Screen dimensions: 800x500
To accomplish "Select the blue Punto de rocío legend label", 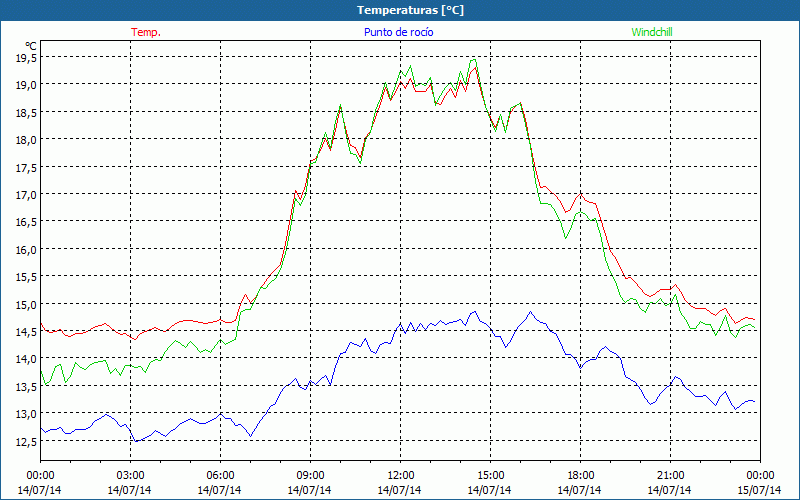I will (398, 32).
